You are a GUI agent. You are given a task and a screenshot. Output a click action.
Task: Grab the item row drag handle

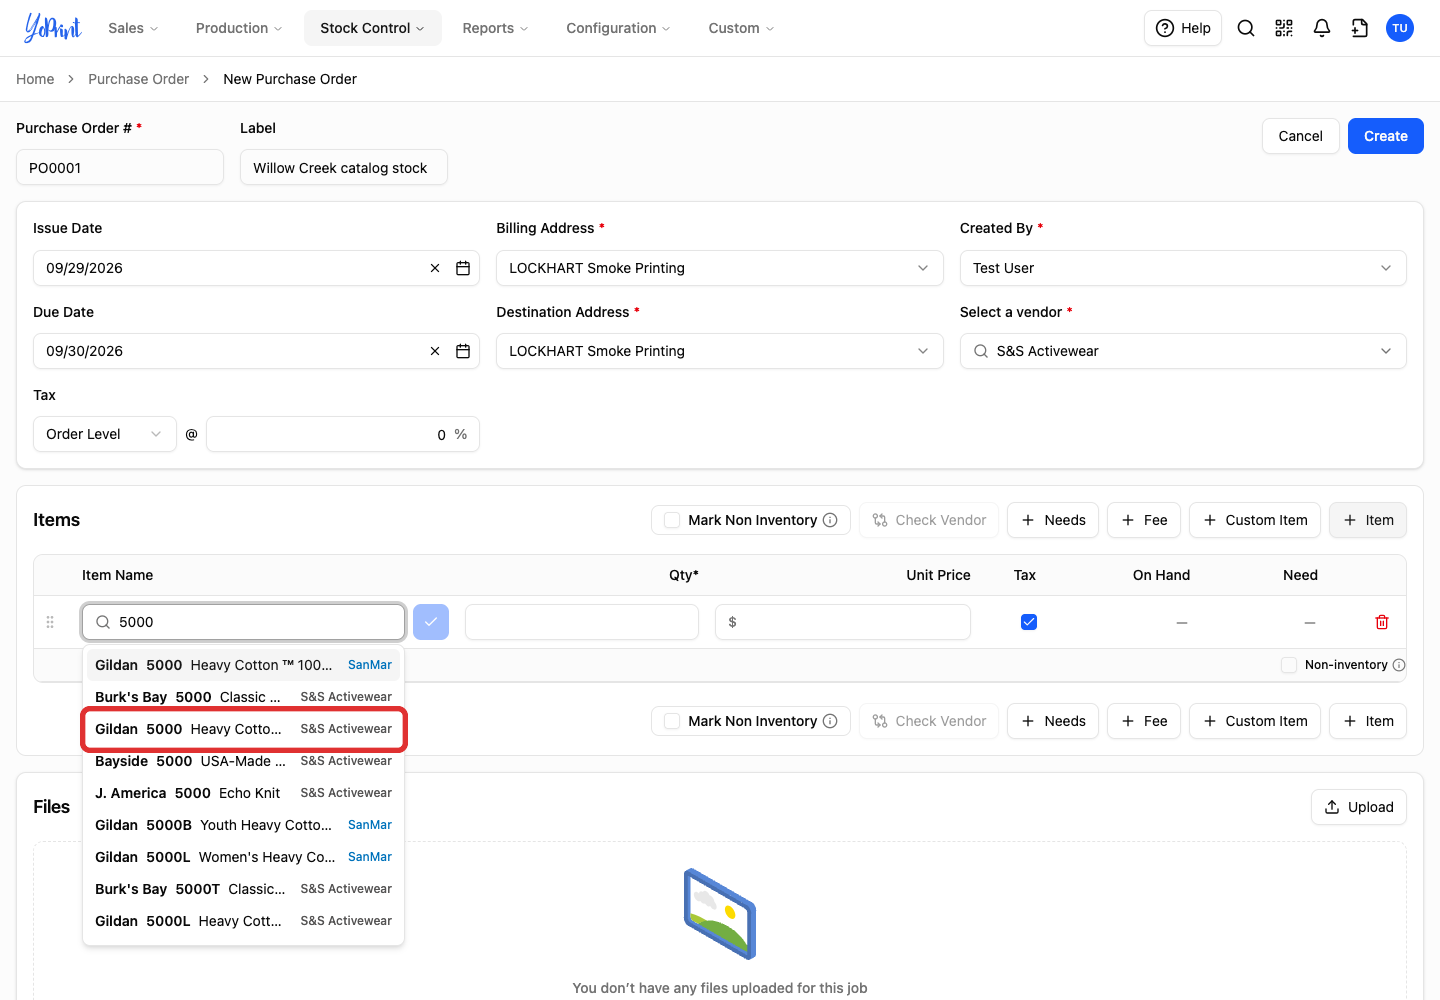(50, 622)
